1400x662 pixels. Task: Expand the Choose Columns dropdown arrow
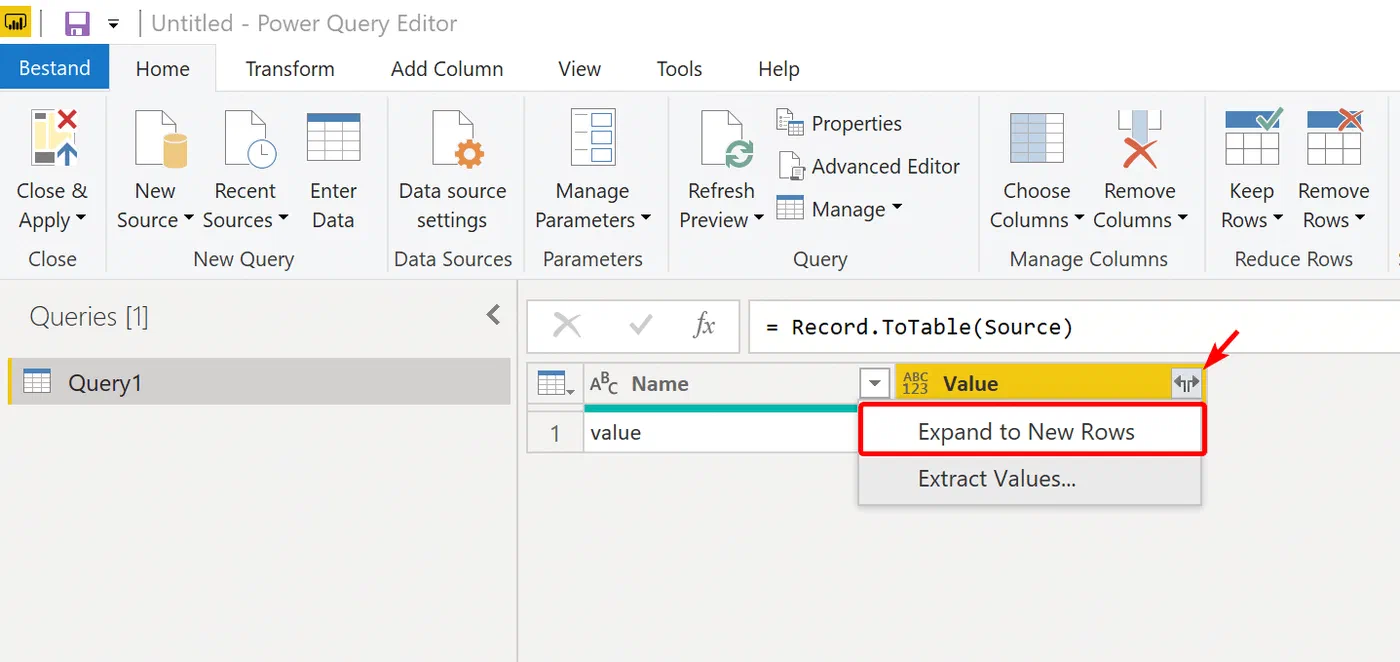click(1079, 220)
